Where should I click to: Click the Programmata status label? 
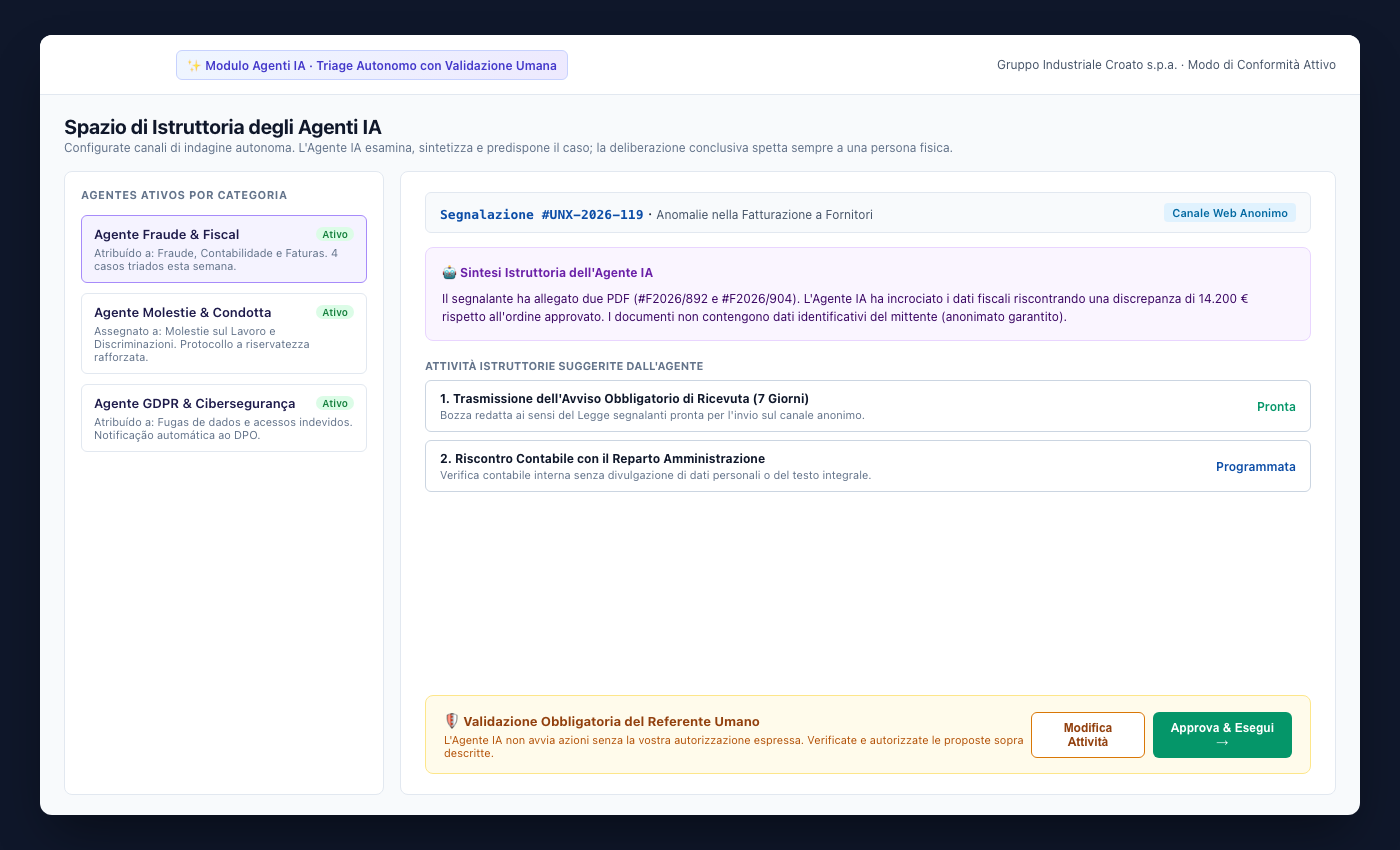point(1256,467)
